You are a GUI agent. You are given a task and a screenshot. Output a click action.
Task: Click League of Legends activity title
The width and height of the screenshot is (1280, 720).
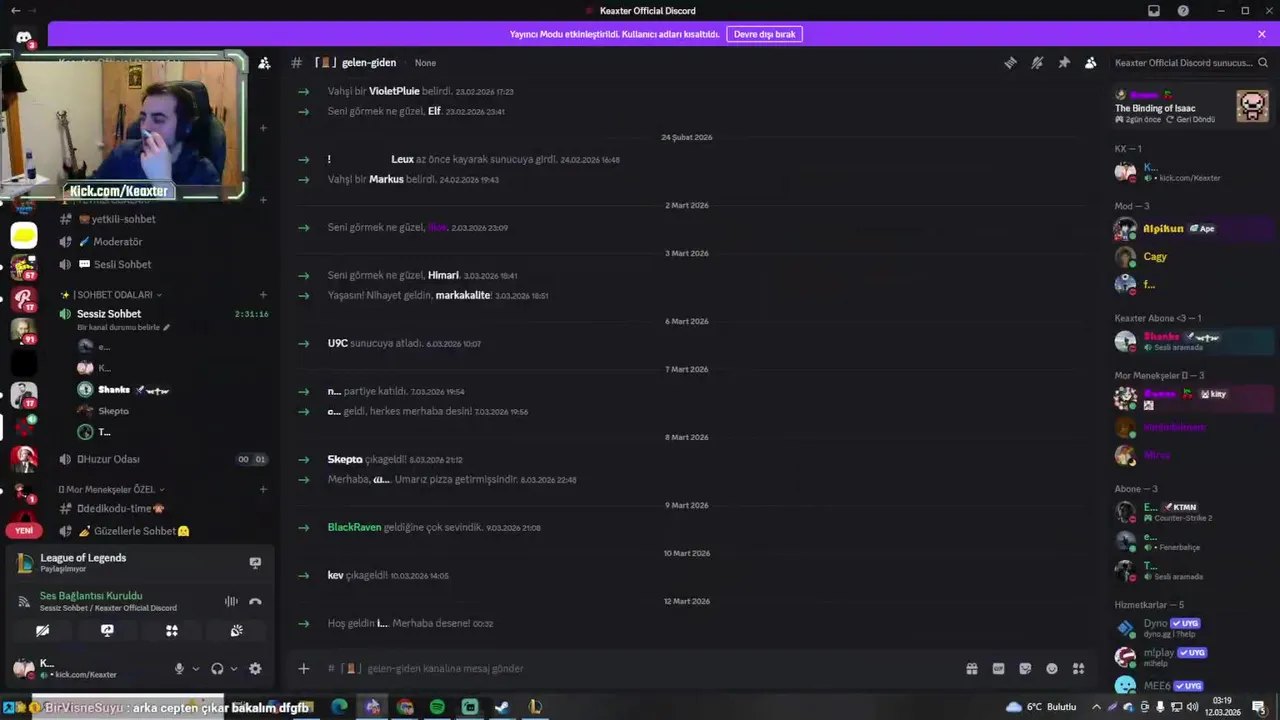(x=83, y=558)
